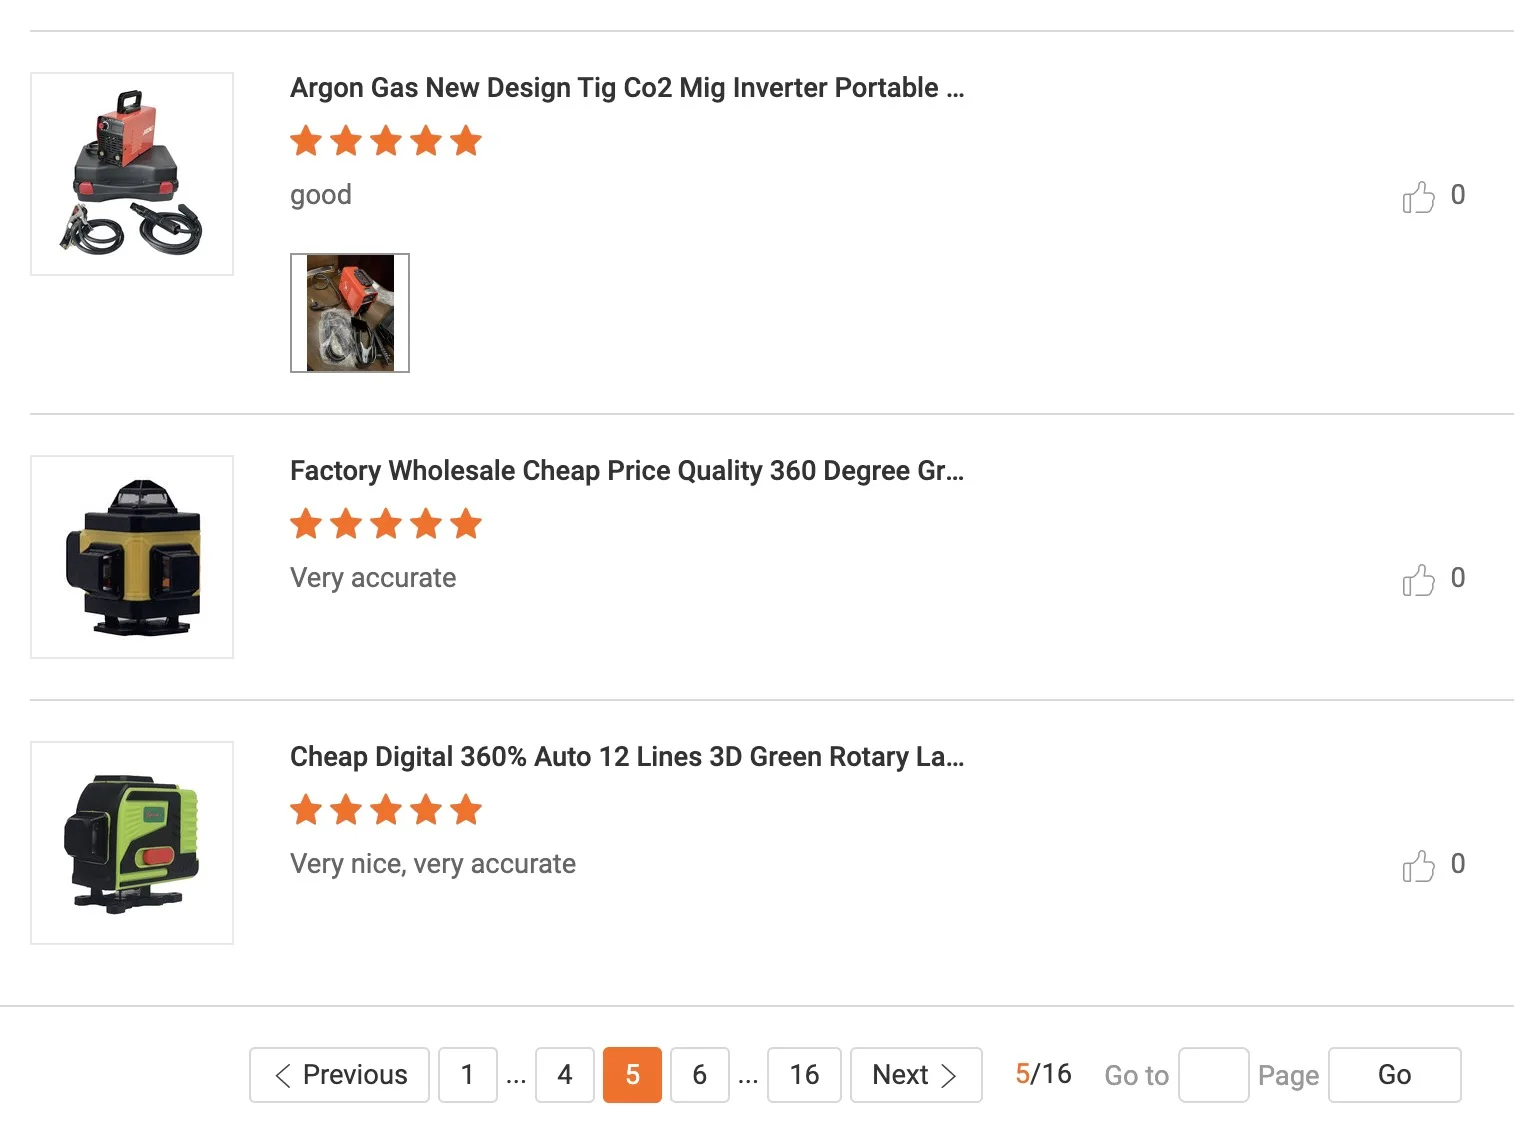Focus the 'Go to' page number field

[1213, 1075]
